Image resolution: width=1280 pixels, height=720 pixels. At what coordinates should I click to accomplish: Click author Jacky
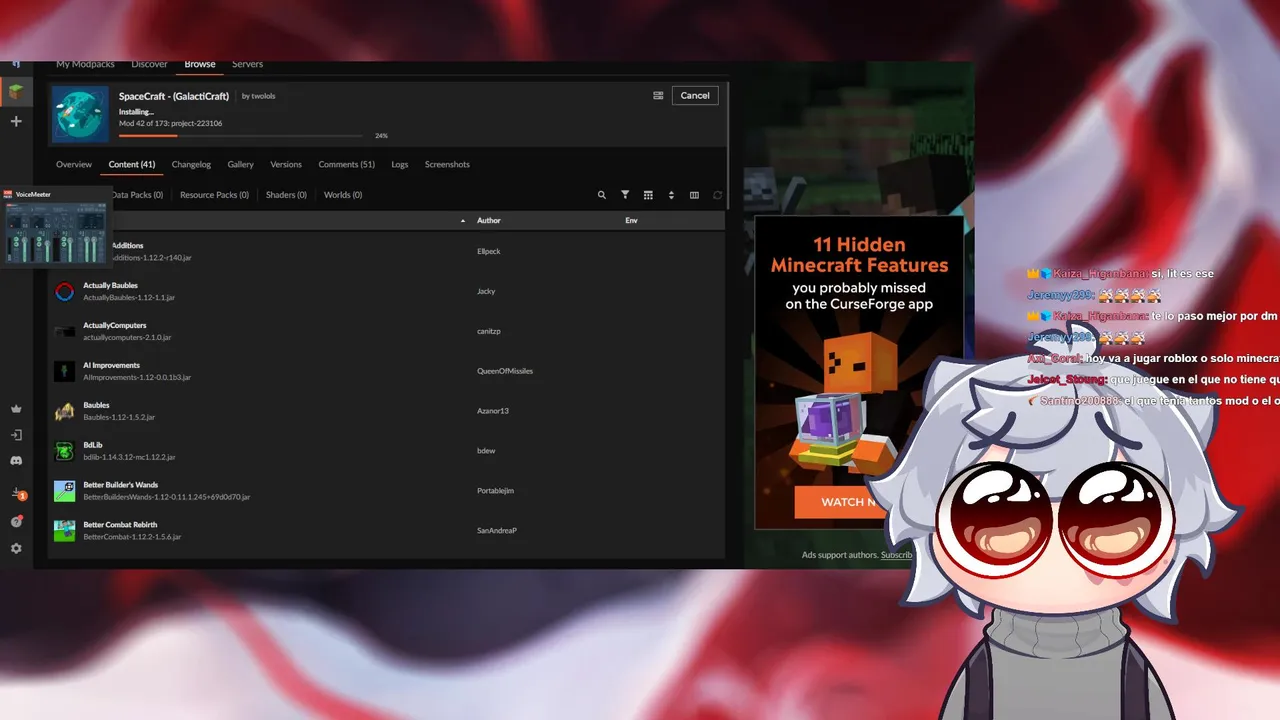click(x=486, y=291)
